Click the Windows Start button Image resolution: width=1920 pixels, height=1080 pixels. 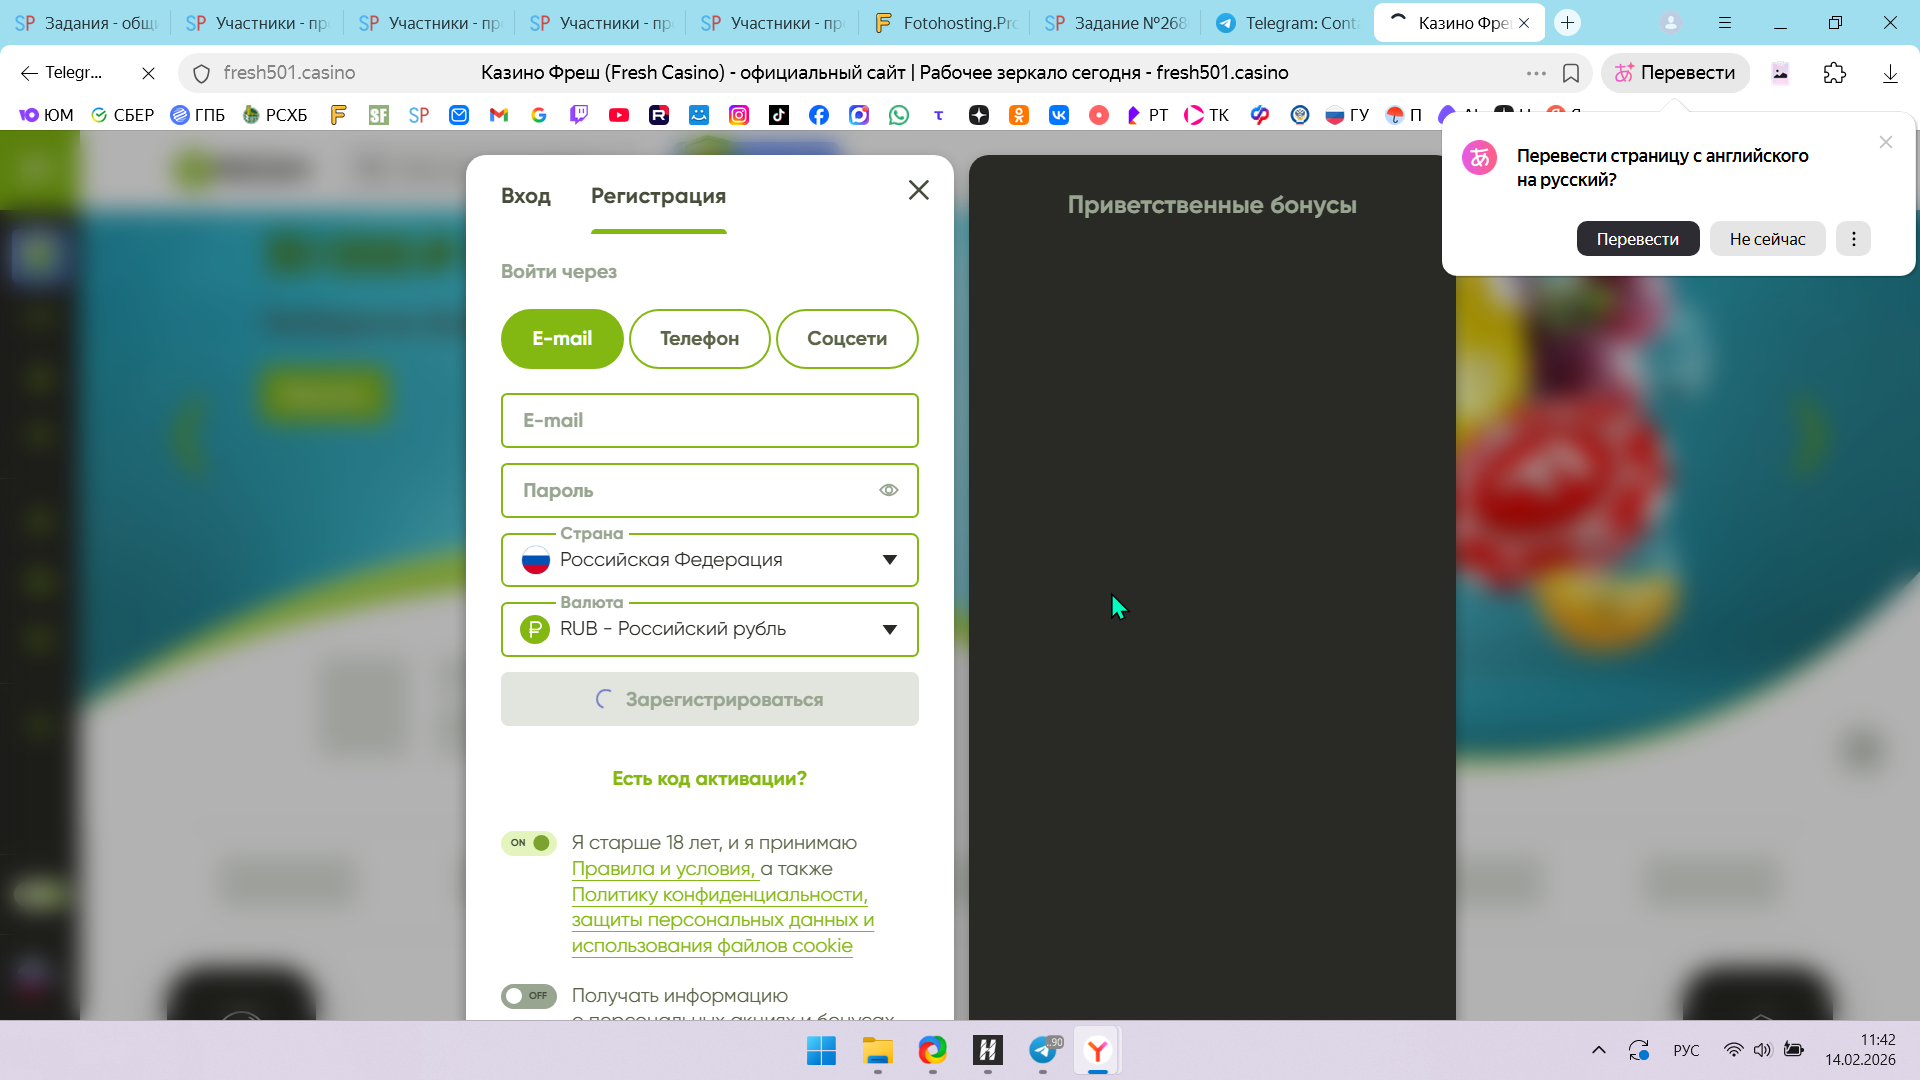821,1050
